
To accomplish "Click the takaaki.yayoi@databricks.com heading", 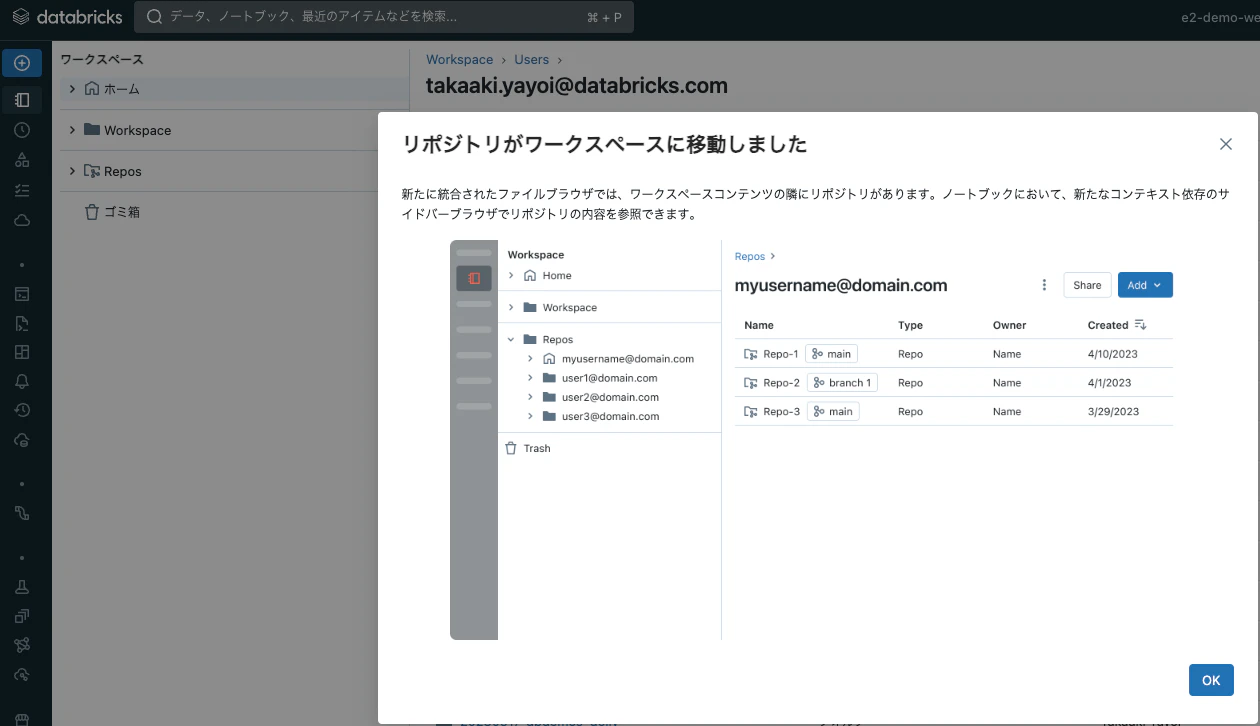I will click(577, 86).
